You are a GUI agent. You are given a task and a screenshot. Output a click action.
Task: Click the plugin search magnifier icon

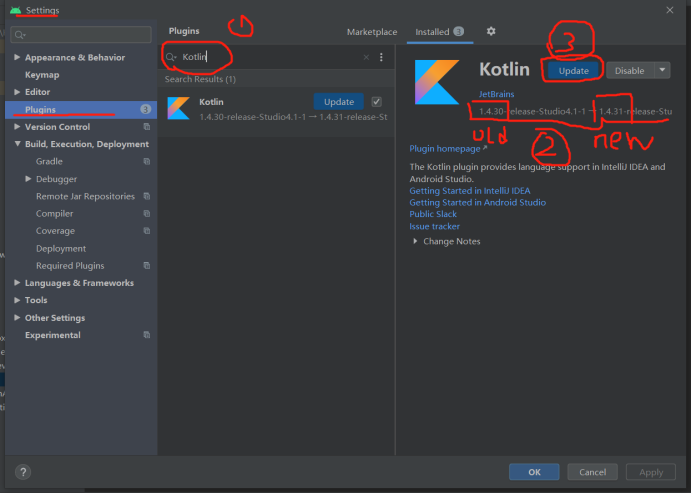click(171, 57)
